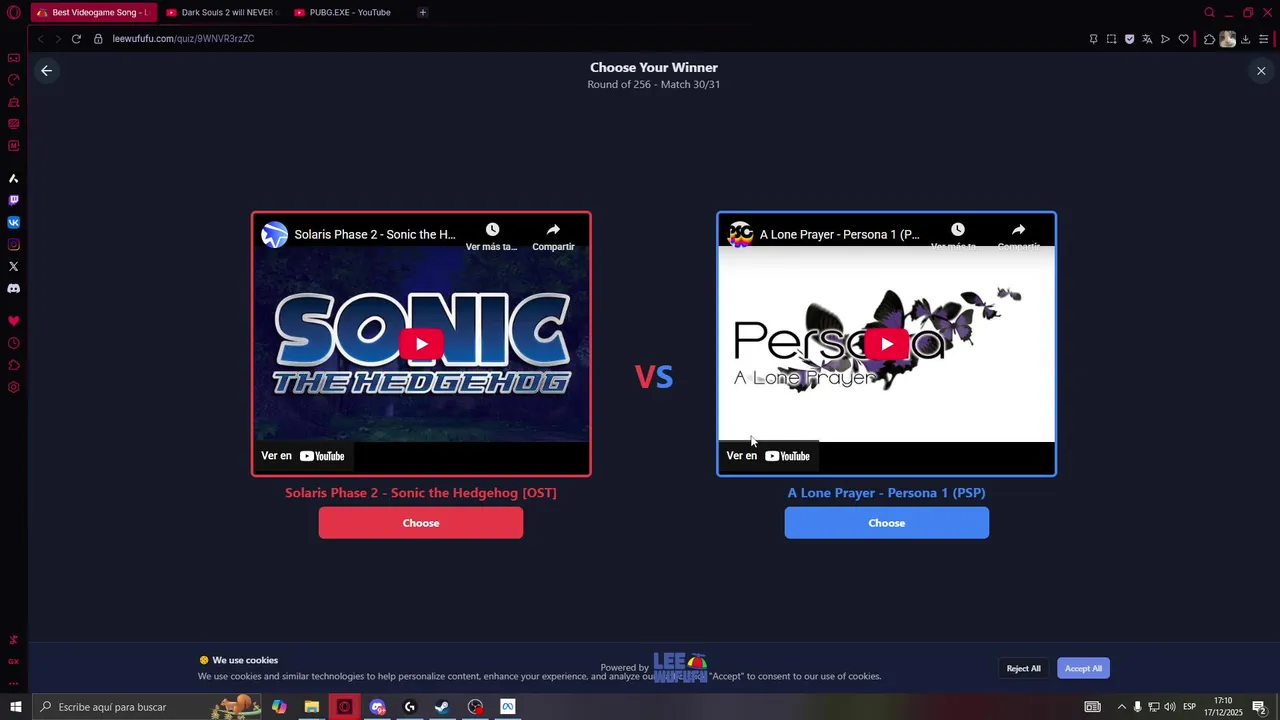Click the Windows taskbar search box

tap(147, 707)
